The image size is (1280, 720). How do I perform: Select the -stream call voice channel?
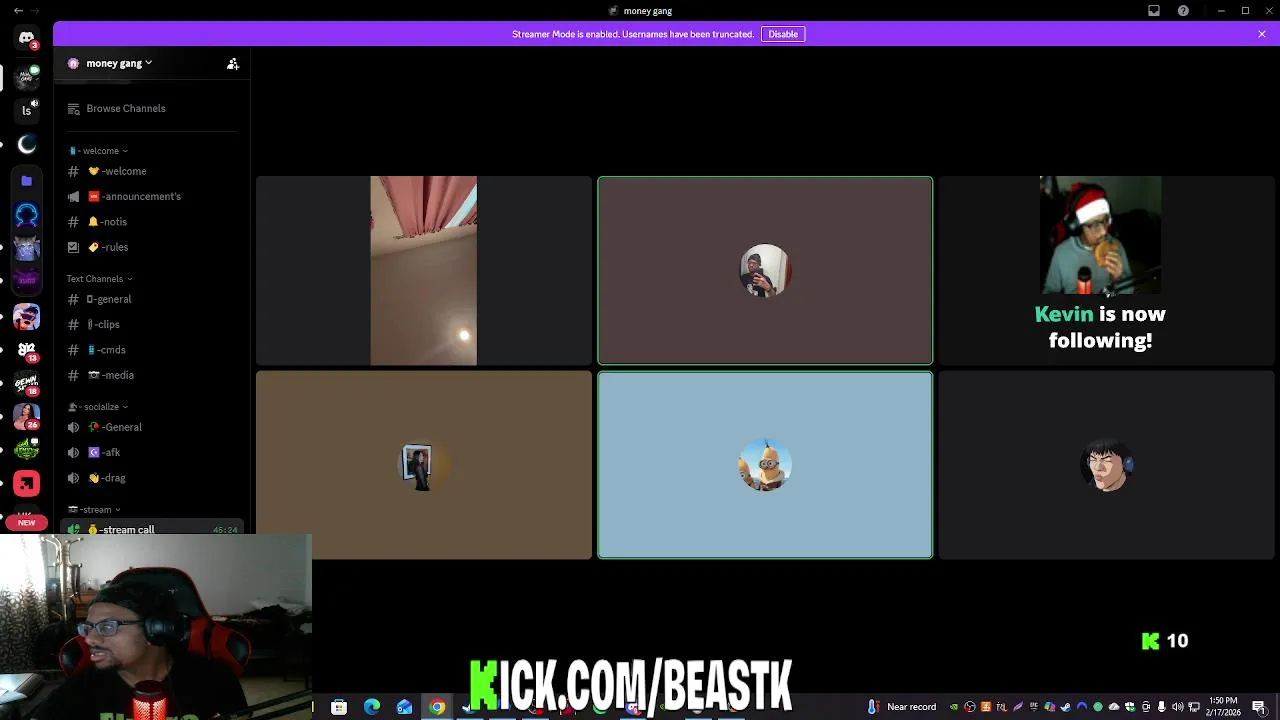150,528
